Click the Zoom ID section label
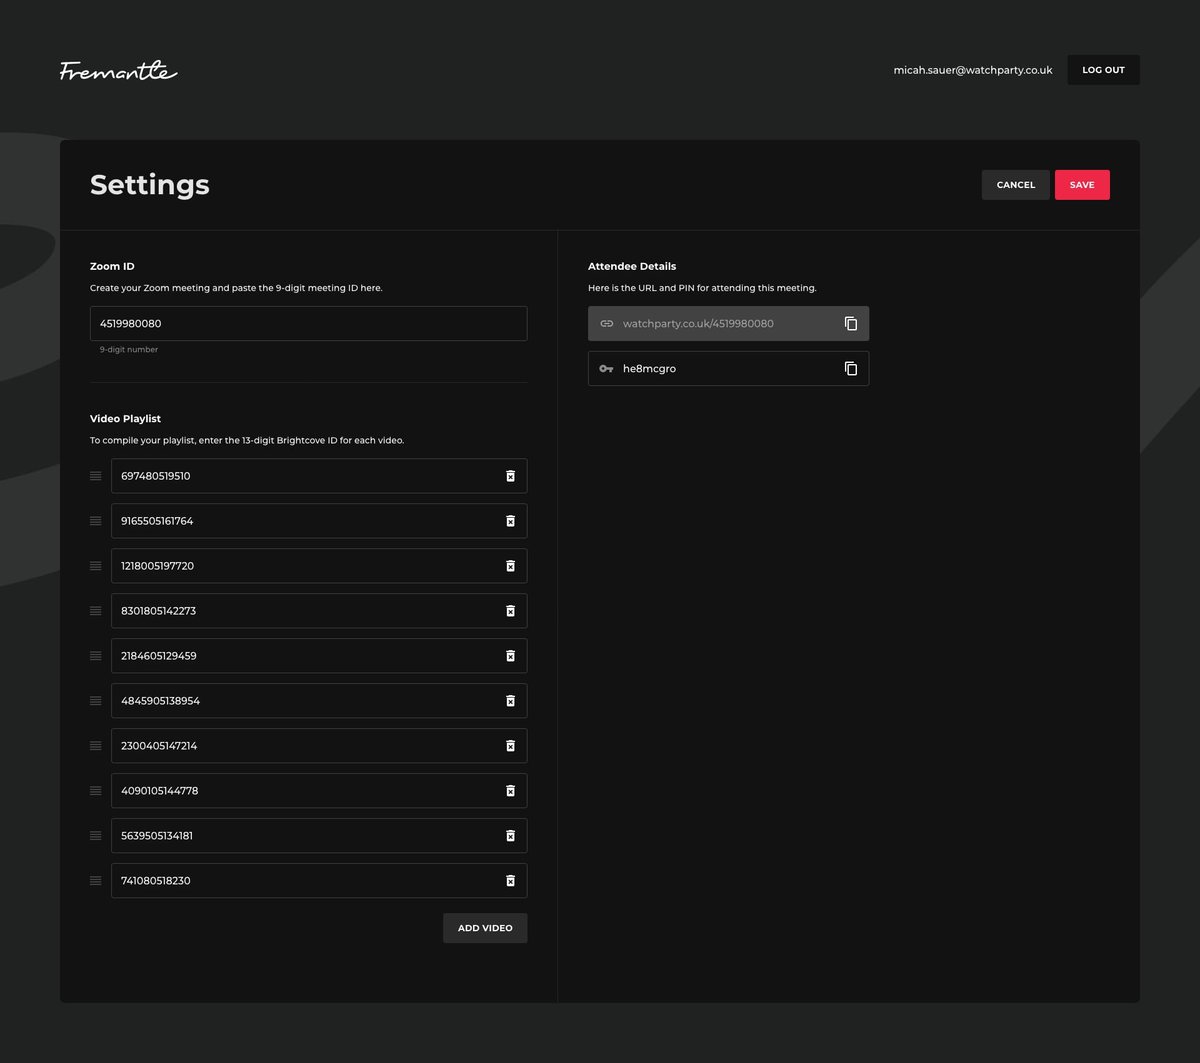This screenshot has width=1200, height=1063. [x=112, y=267]
